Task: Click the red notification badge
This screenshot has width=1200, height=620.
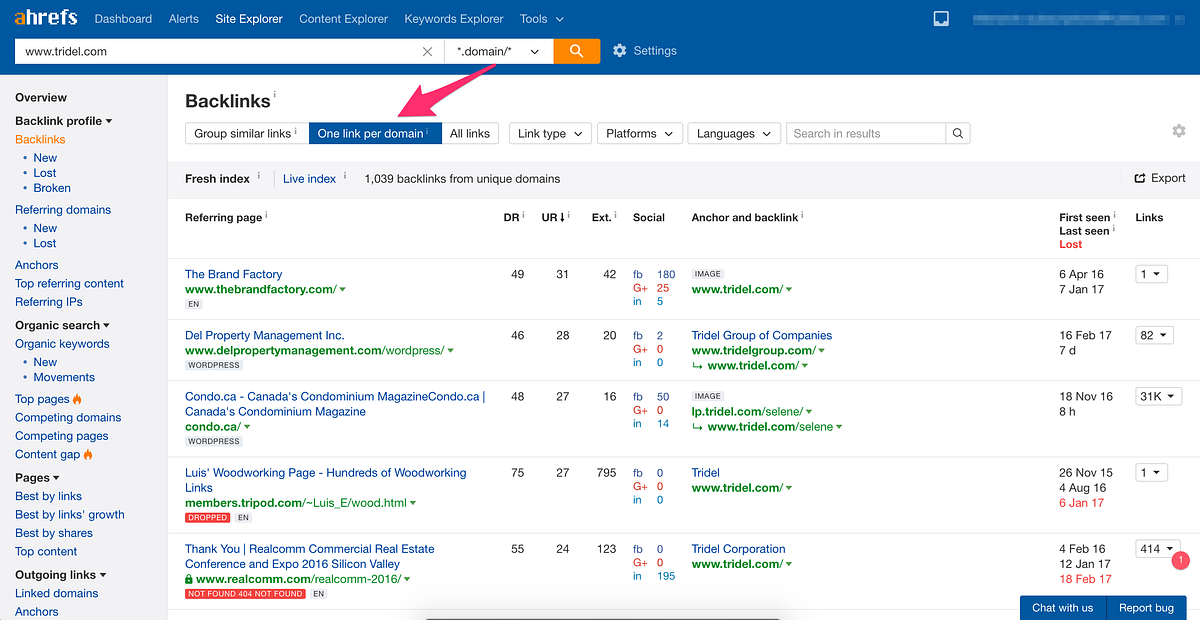Action: 1179,560
